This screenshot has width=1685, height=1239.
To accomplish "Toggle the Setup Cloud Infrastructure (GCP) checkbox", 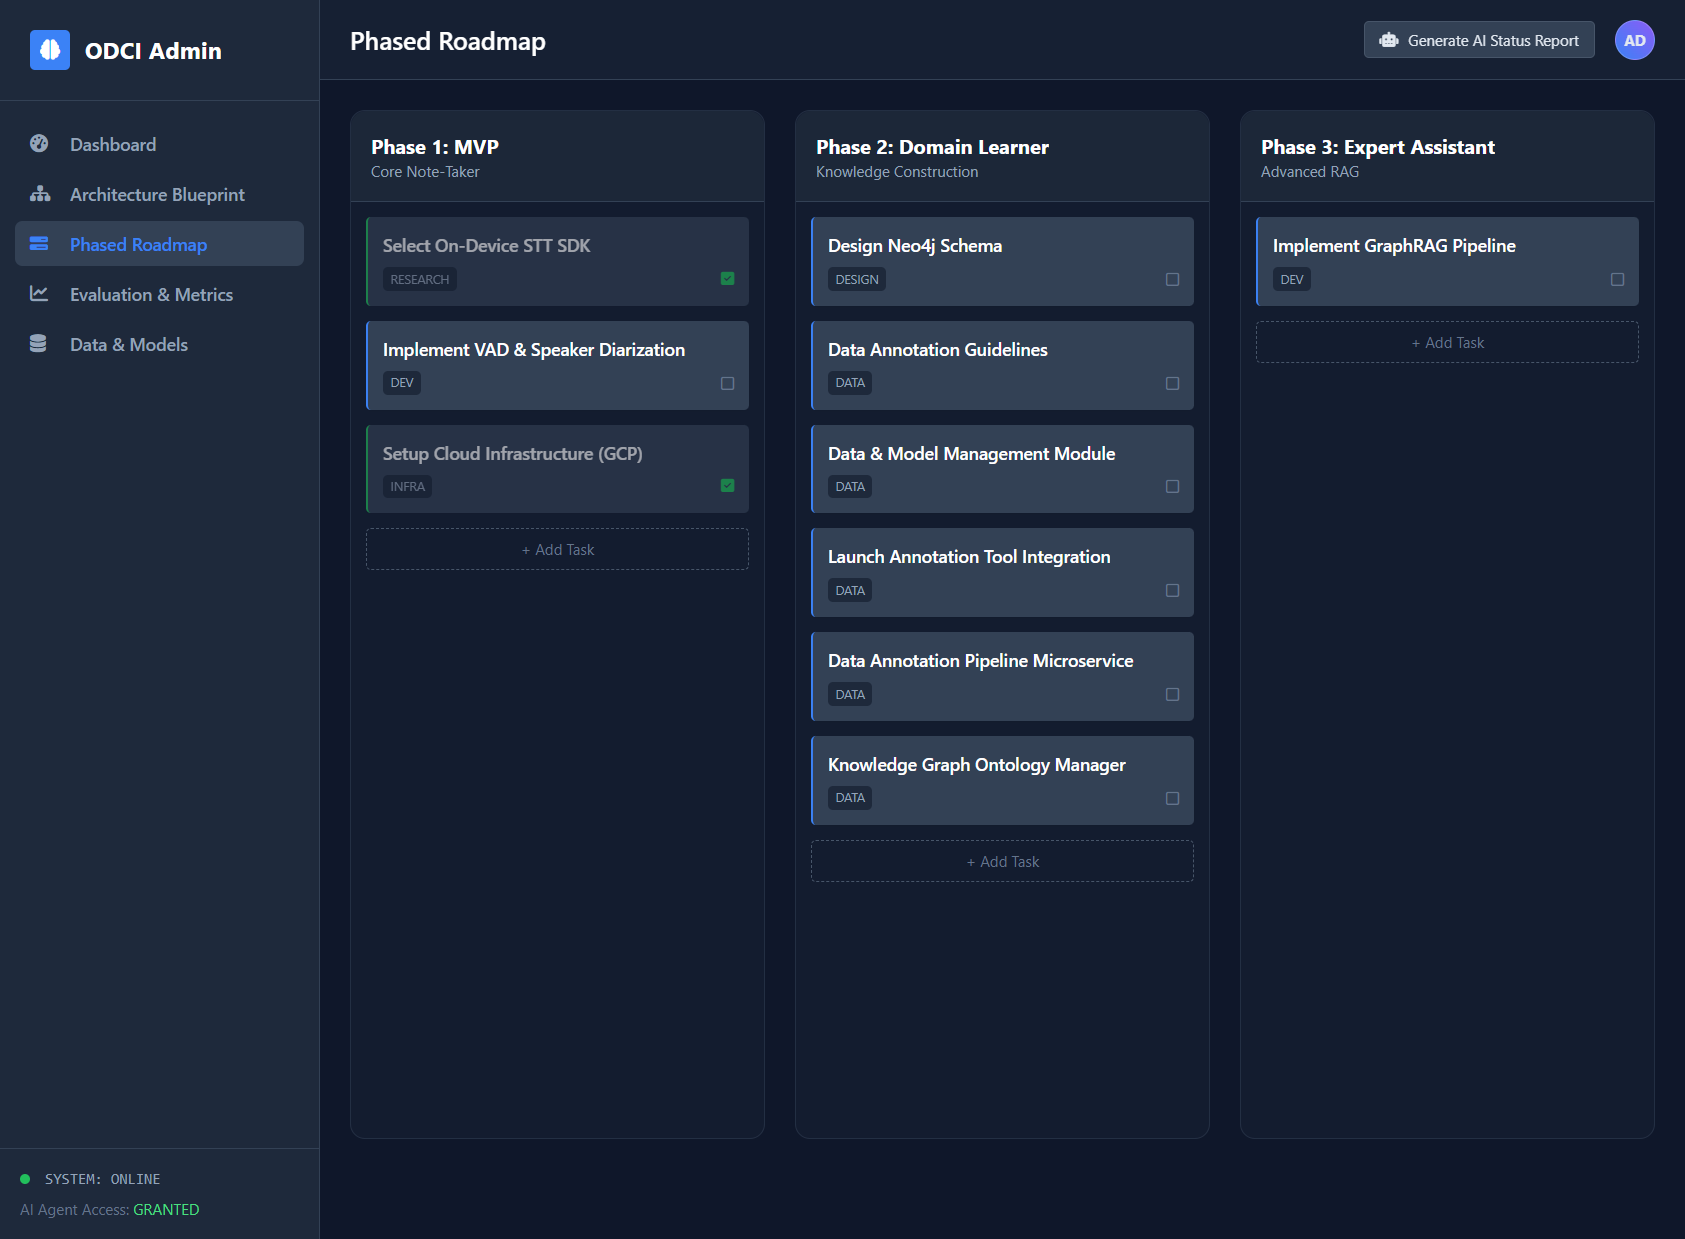I will [x=727, y=485].
